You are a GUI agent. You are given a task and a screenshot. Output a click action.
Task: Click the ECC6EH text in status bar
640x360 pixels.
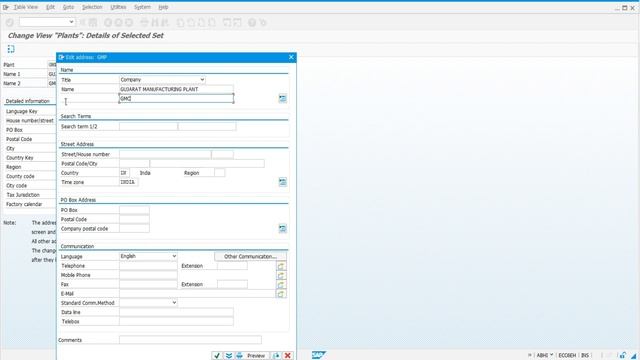click(567, 356)
